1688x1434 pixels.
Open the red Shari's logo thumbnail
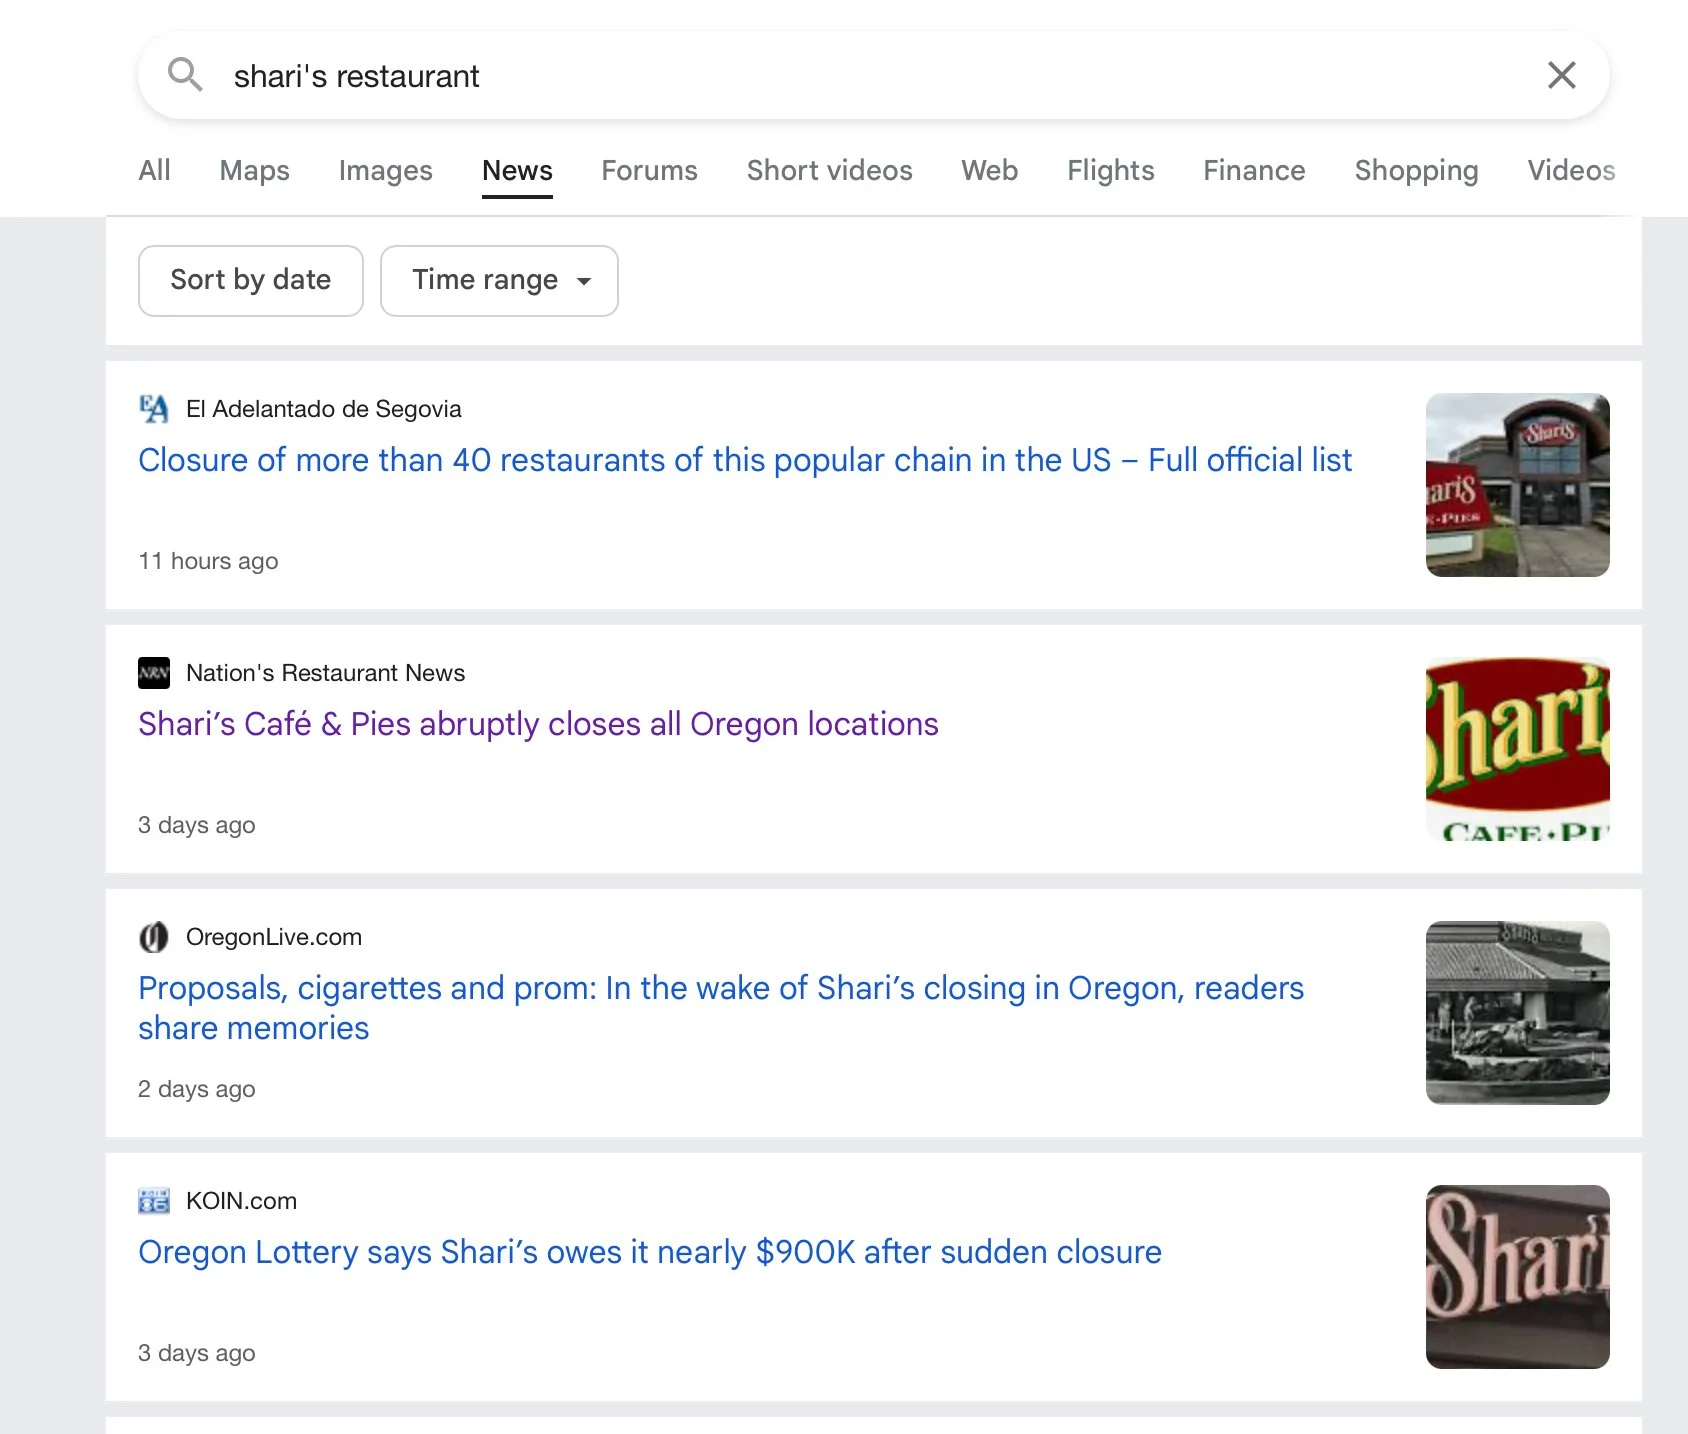coord(1517,749)
